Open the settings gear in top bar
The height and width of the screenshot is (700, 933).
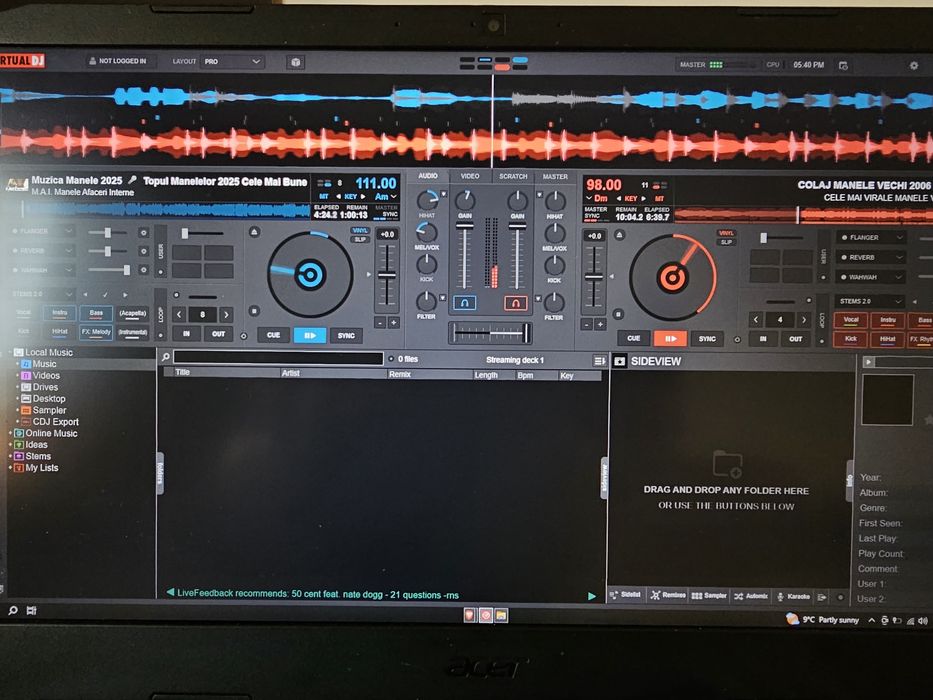tap(914, 65)
